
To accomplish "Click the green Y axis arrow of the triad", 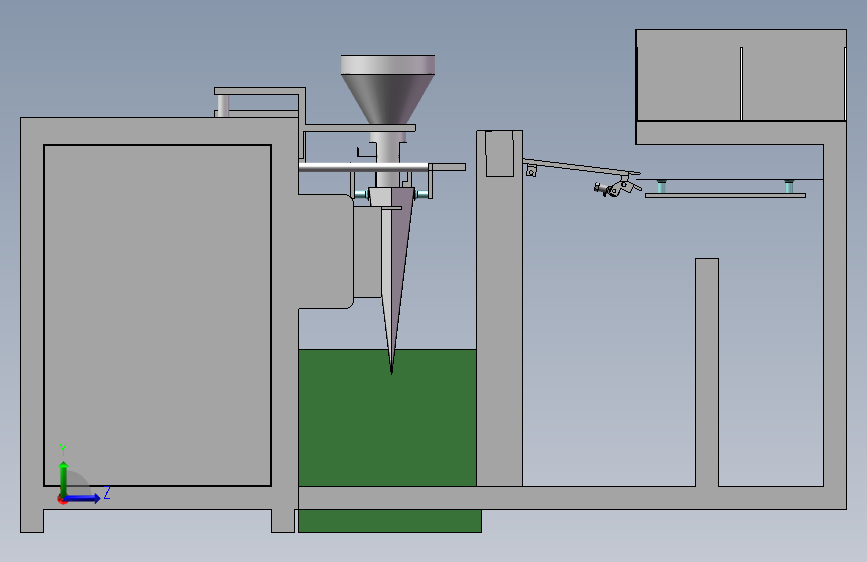I will [64, 478].
